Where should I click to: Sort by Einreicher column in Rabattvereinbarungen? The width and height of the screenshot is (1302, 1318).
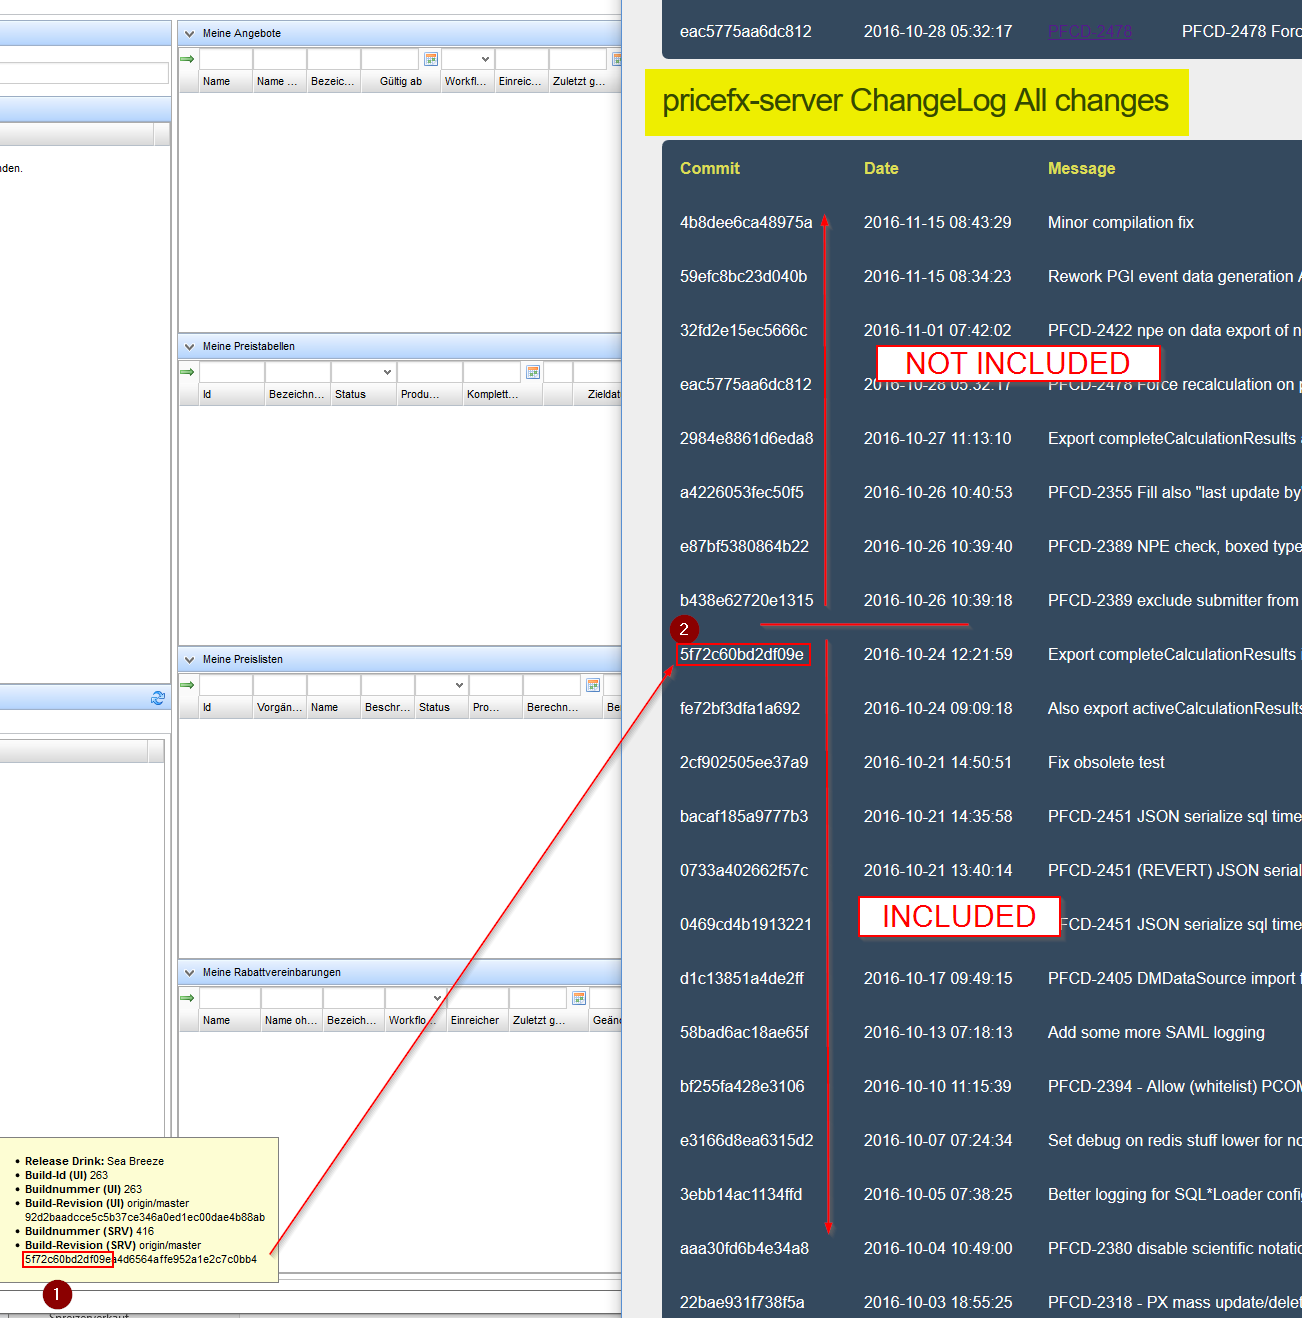pyautogui.click(x=475, y=1021)
